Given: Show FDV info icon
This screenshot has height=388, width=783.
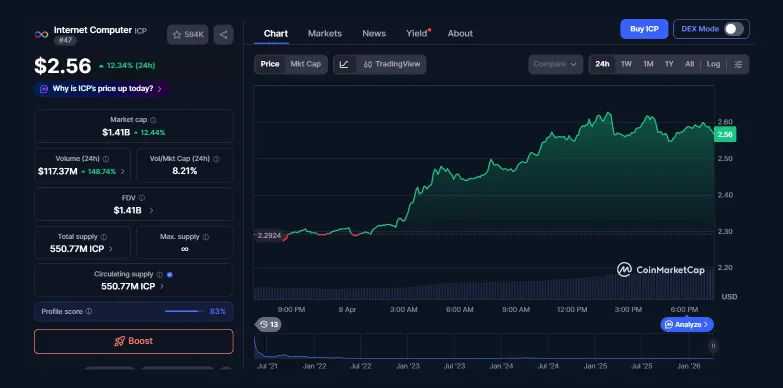Looking at the screenshot, I should point(142,198).
